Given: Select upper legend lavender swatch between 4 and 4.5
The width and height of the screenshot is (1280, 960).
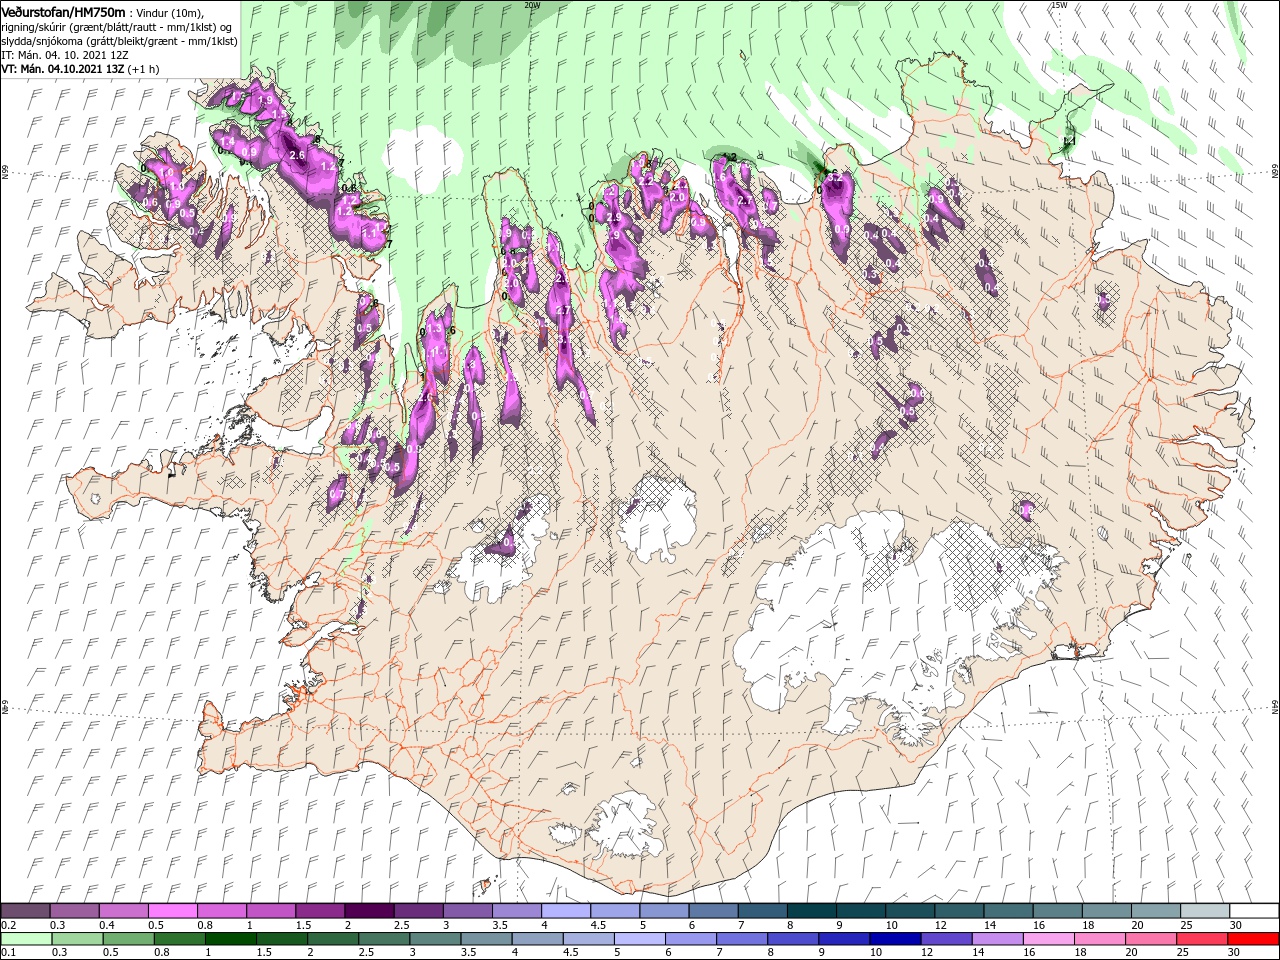Looking at the screenshot, I should (565, 911).
